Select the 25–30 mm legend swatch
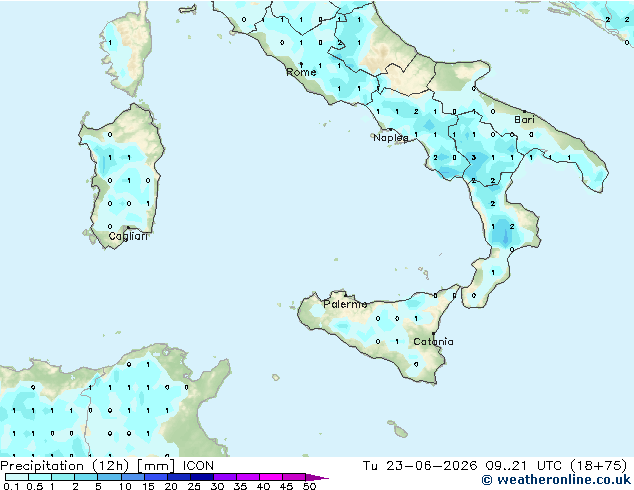The image size is (634, 490). [202, 477]
